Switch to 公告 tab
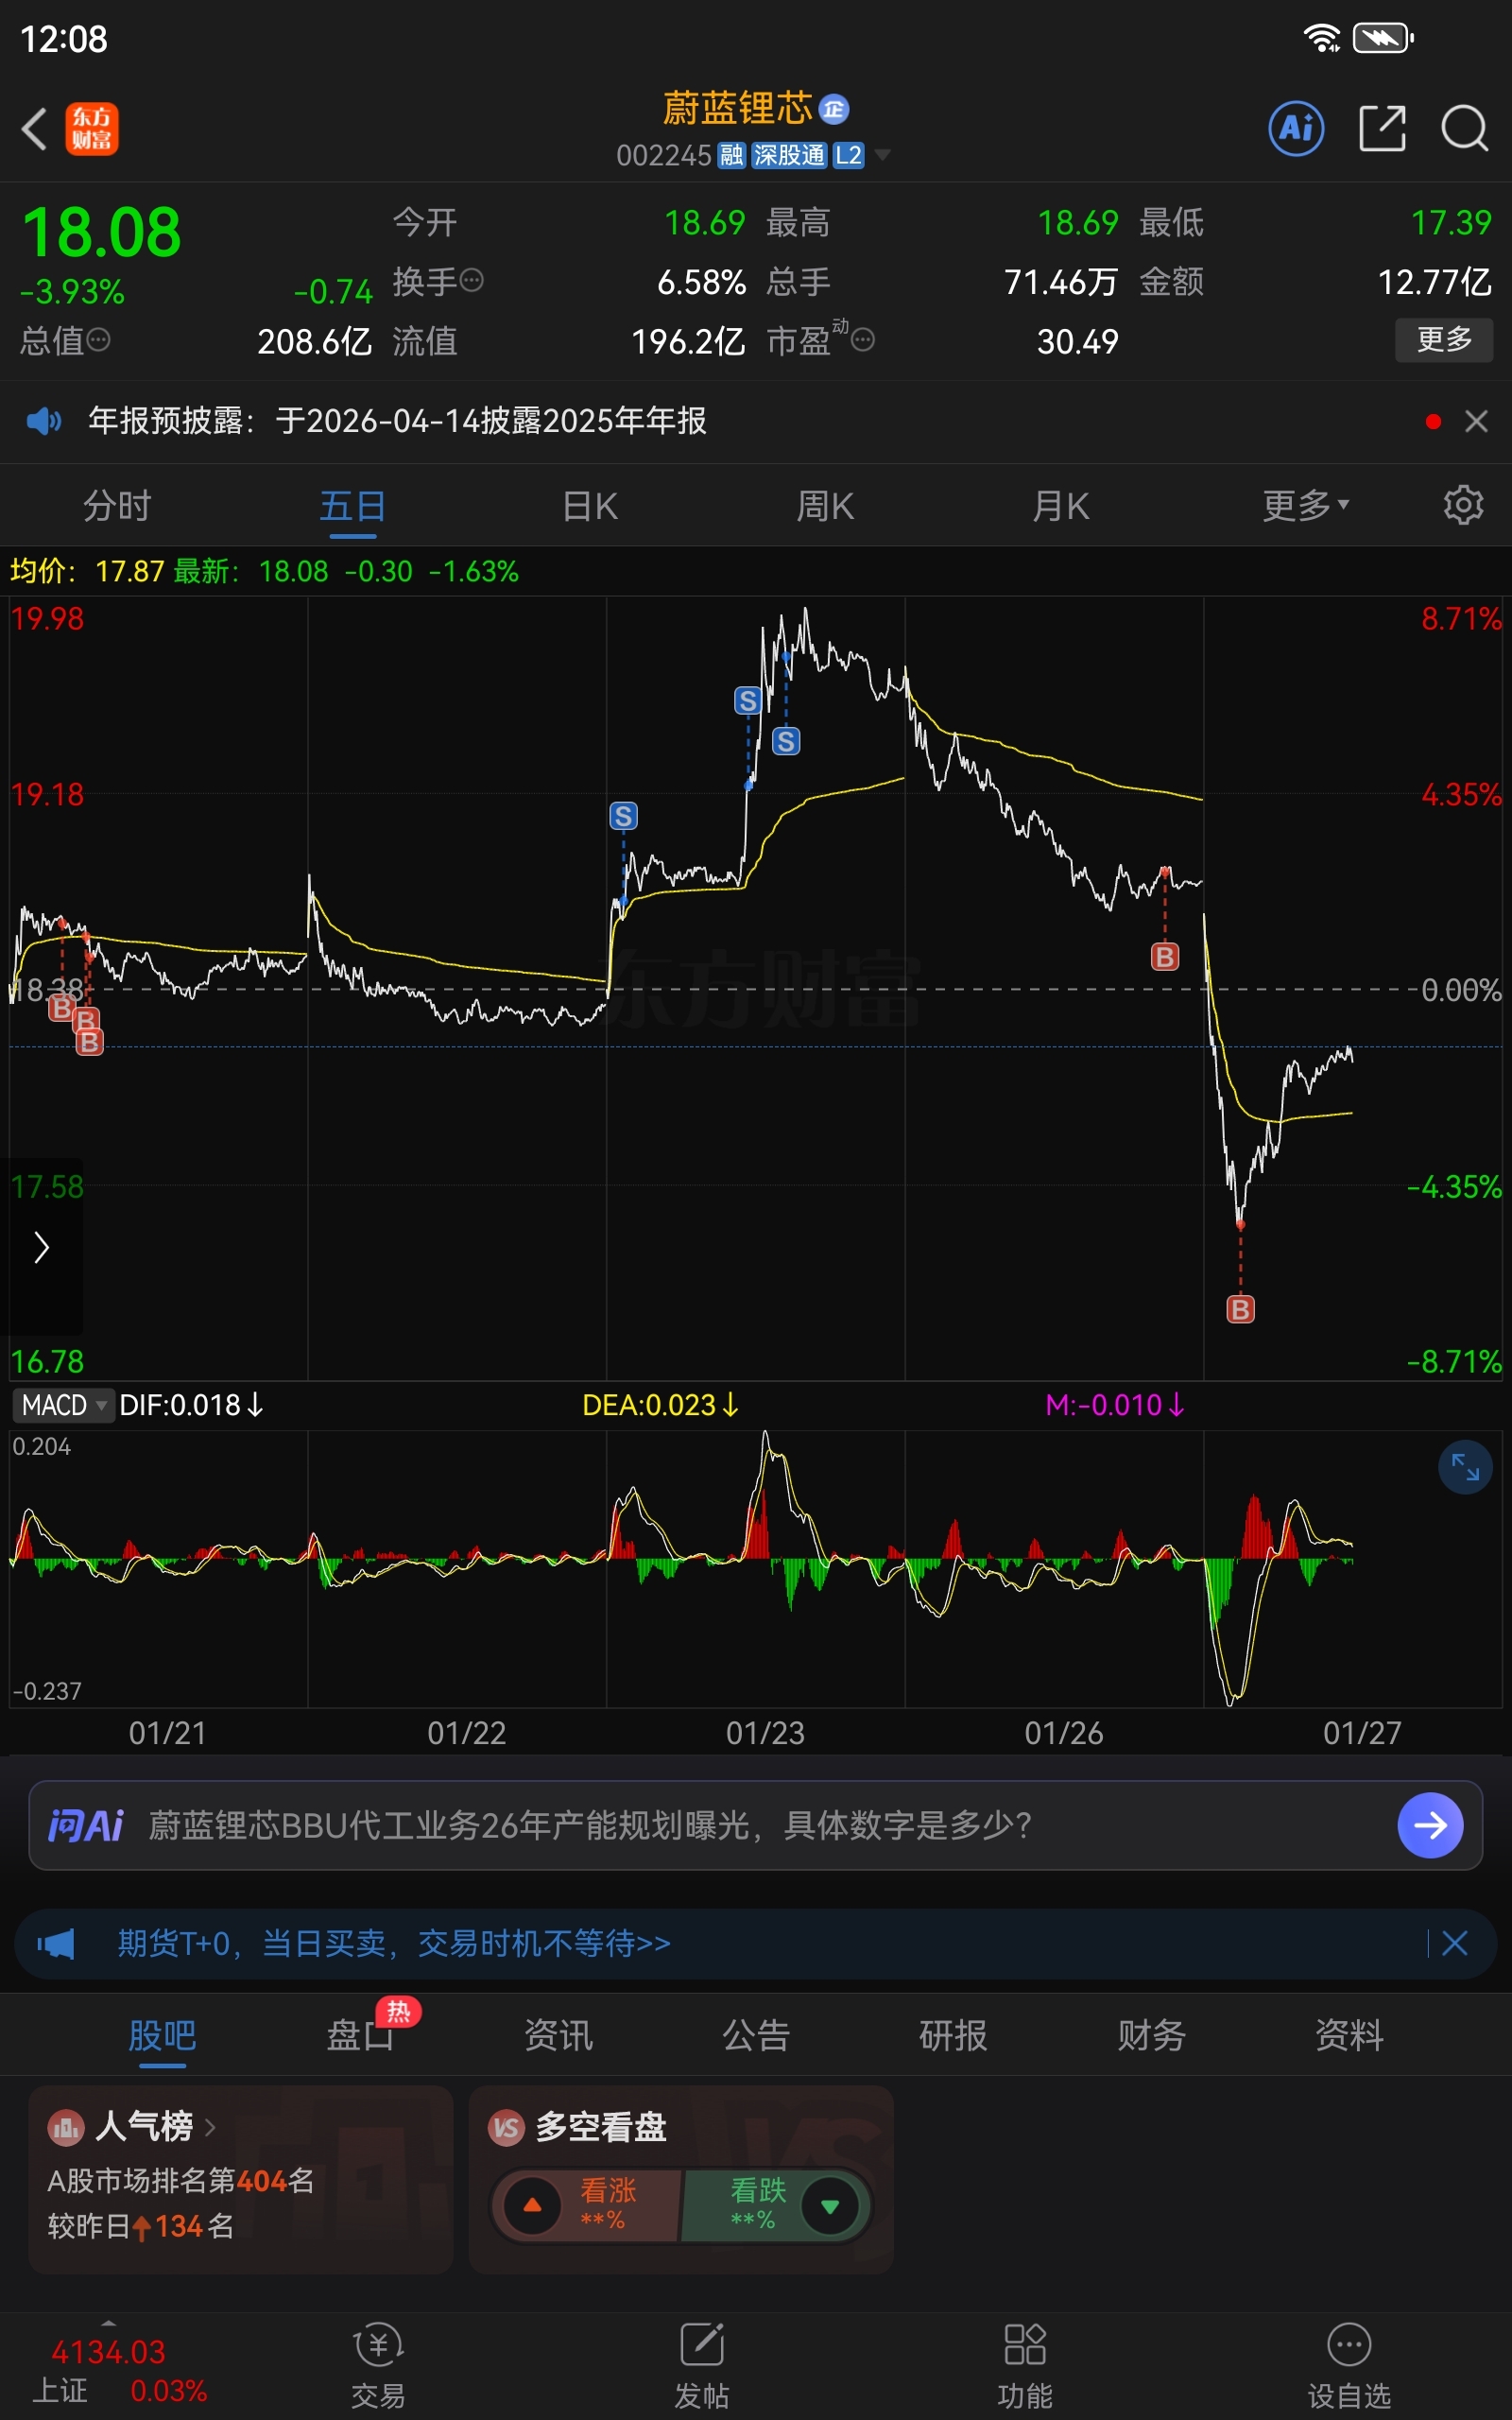The image size is (1512, 2420). 756,2035
